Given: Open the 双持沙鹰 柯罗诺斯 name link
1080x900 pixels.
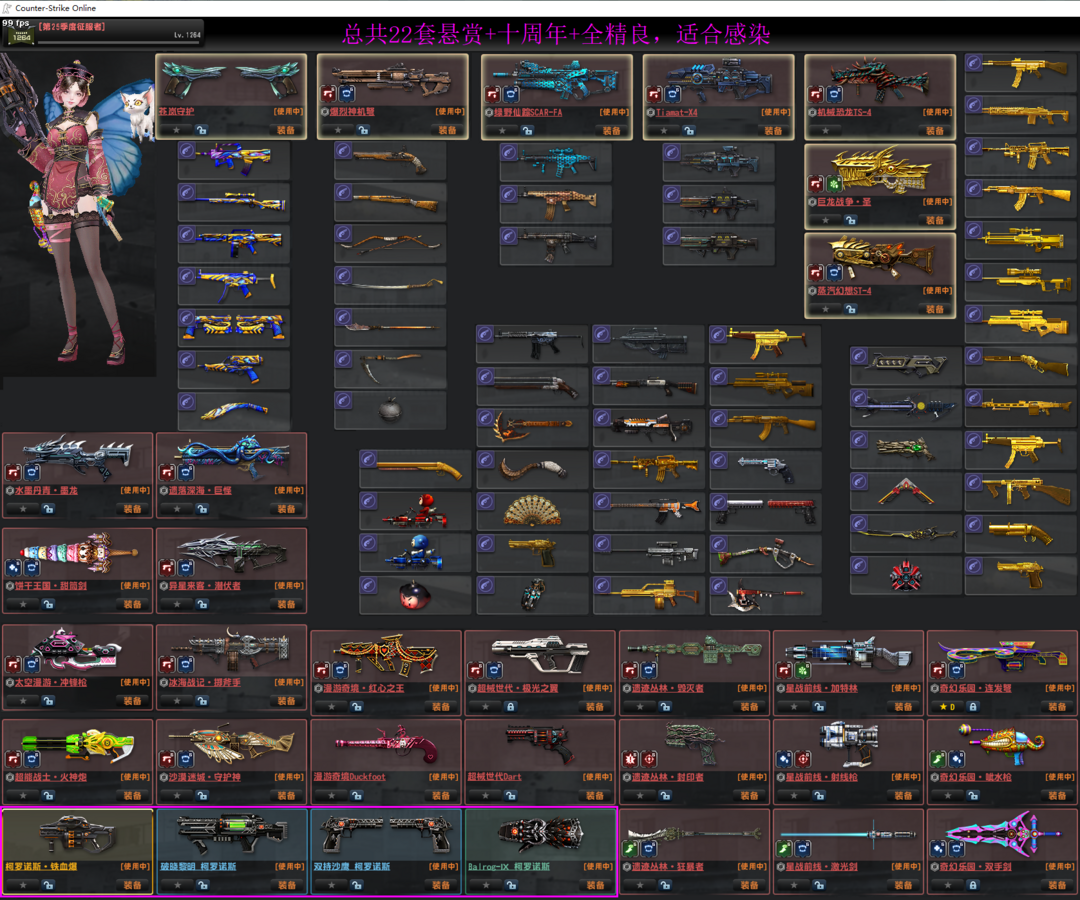Looking at the screenshot, I should pos(352,866).
